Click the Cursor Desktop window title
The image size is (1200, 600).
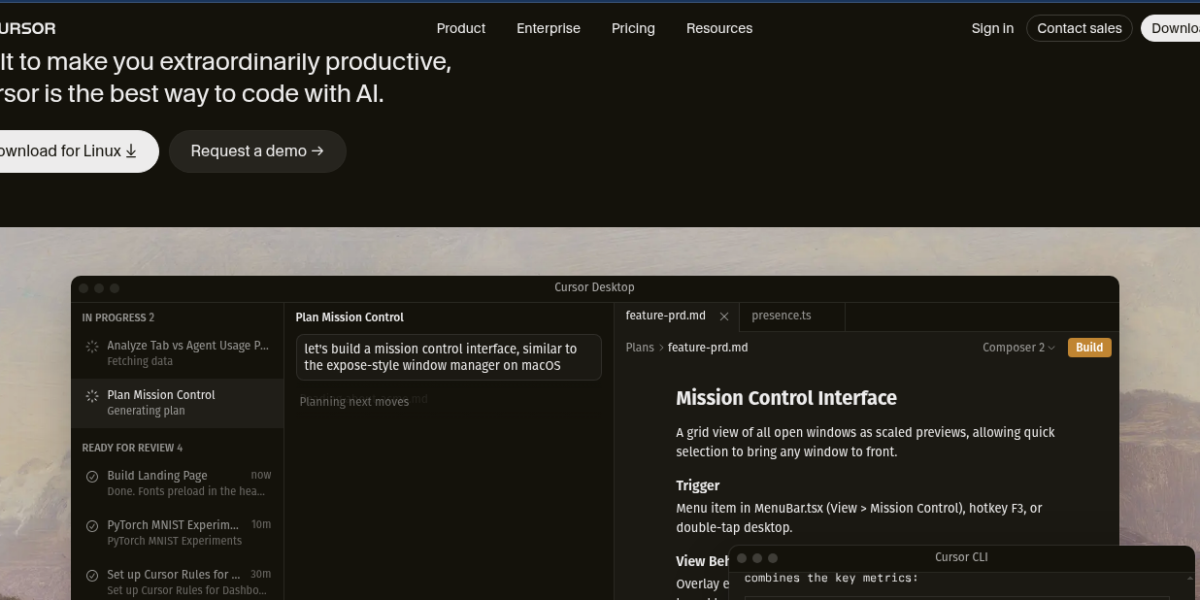pyautogui.click(x=594, y=287)
